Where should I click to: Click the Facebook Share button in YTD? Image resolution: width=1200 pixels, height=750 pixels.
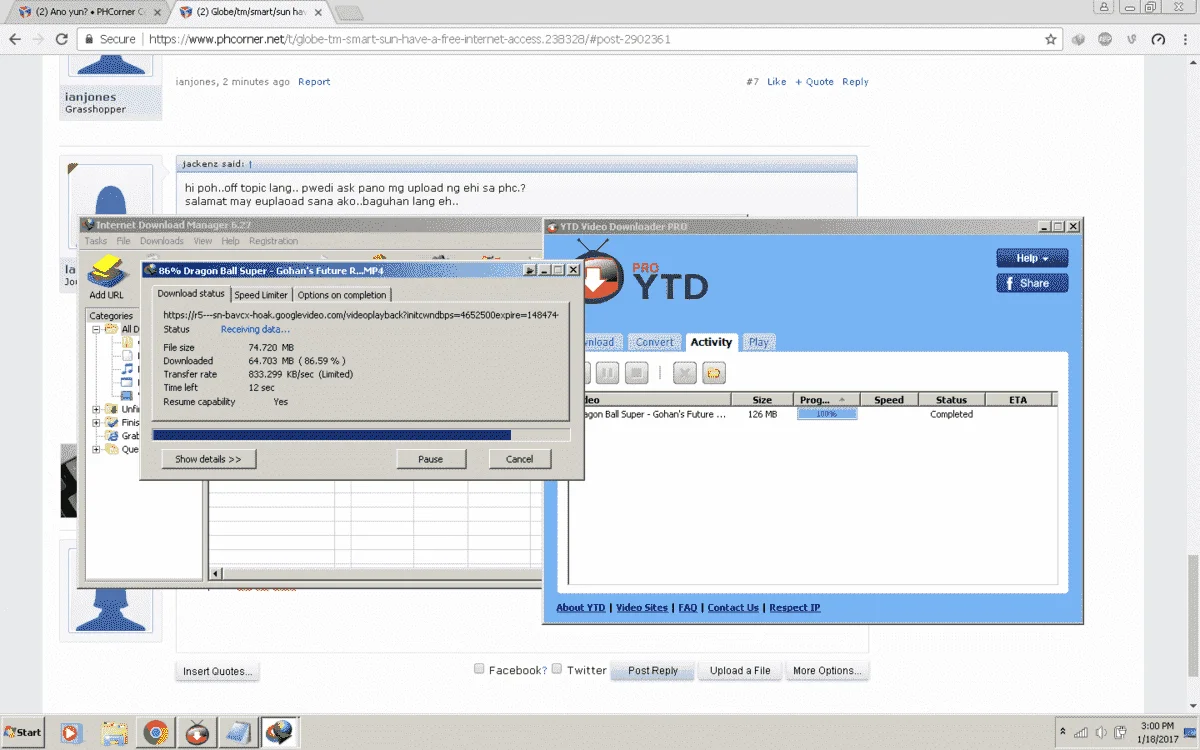[1032, 283]
